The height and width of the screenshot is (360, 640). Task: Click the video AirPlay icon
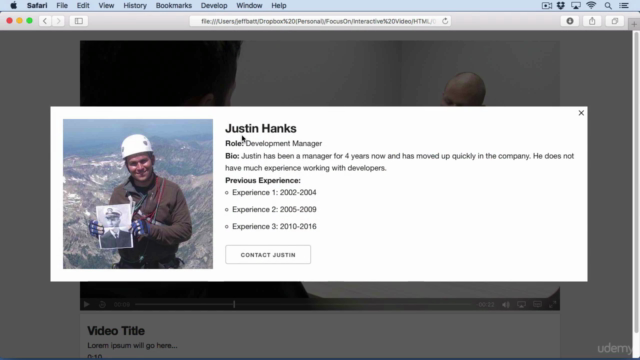521,304
